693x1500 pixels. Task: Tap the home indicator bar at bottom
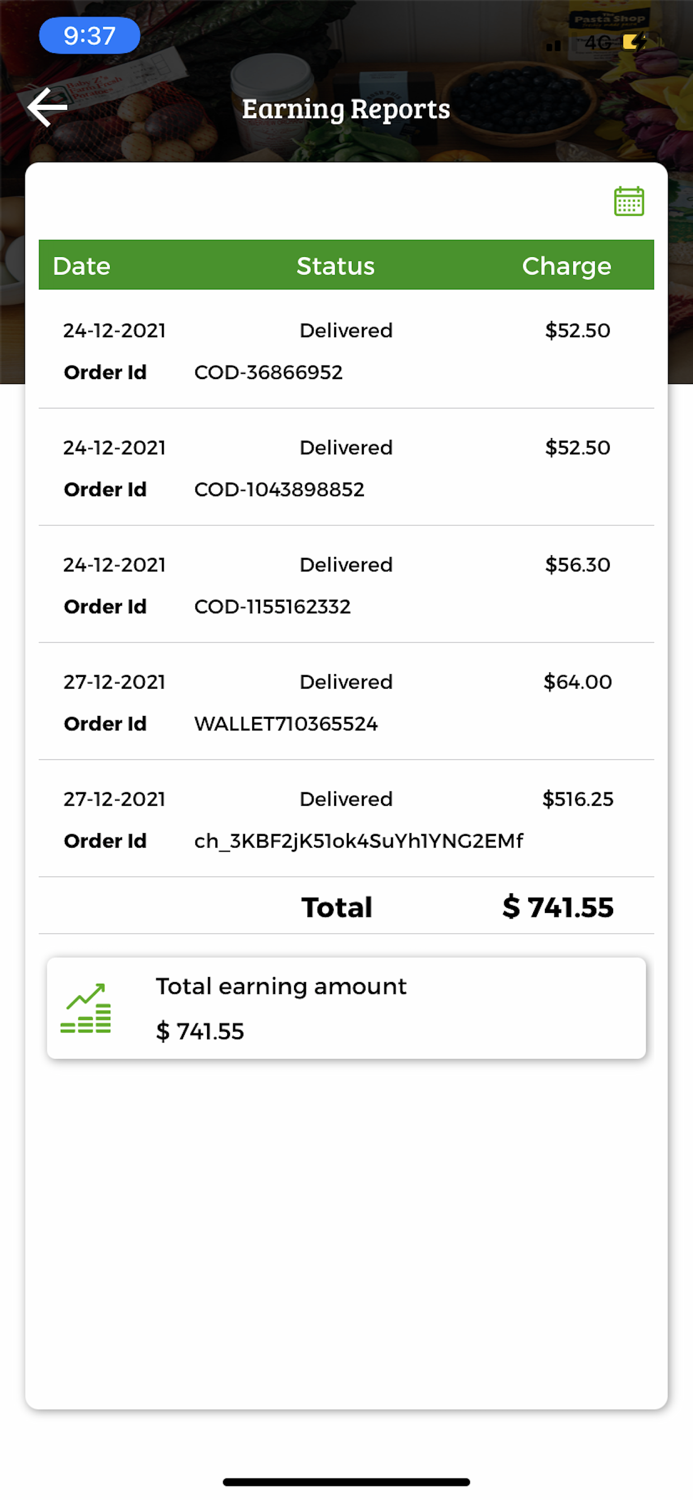[x=346, y=1482]
